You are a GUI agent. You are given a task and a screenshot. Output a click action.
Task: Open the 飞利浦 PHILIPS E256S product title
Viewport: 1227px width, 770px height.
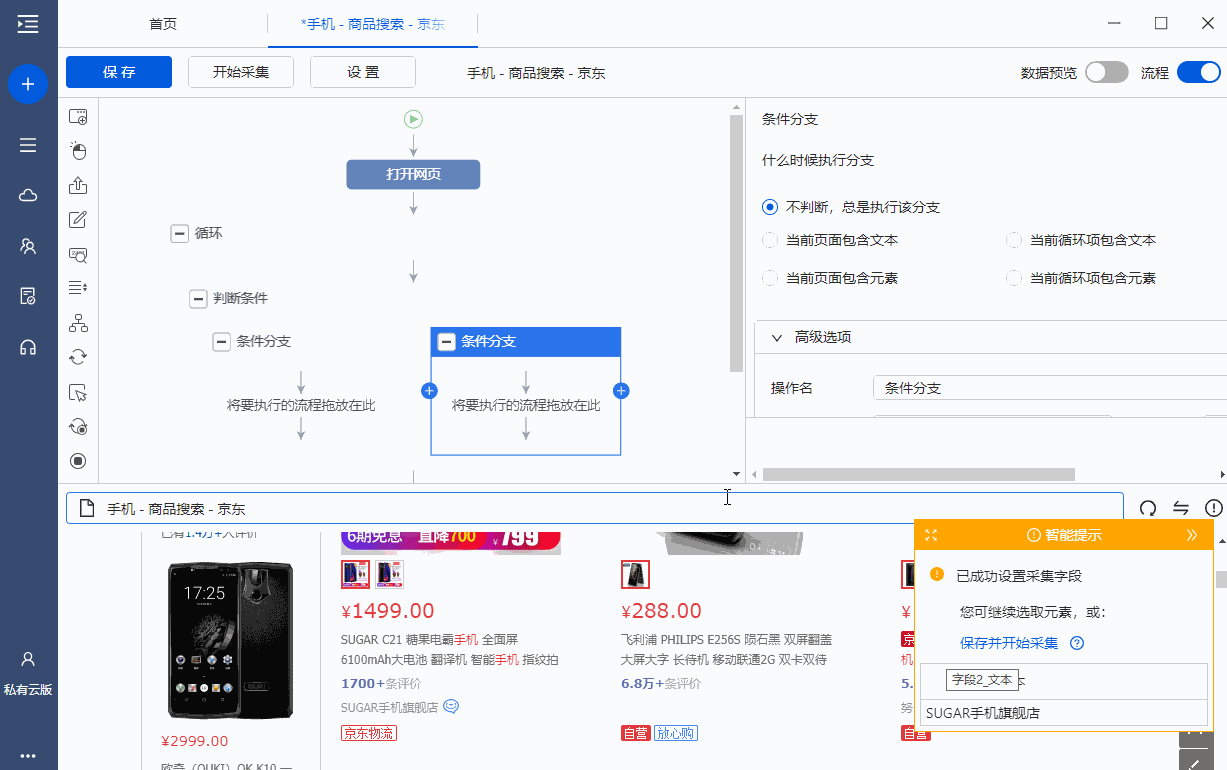[x=724, y=649]
